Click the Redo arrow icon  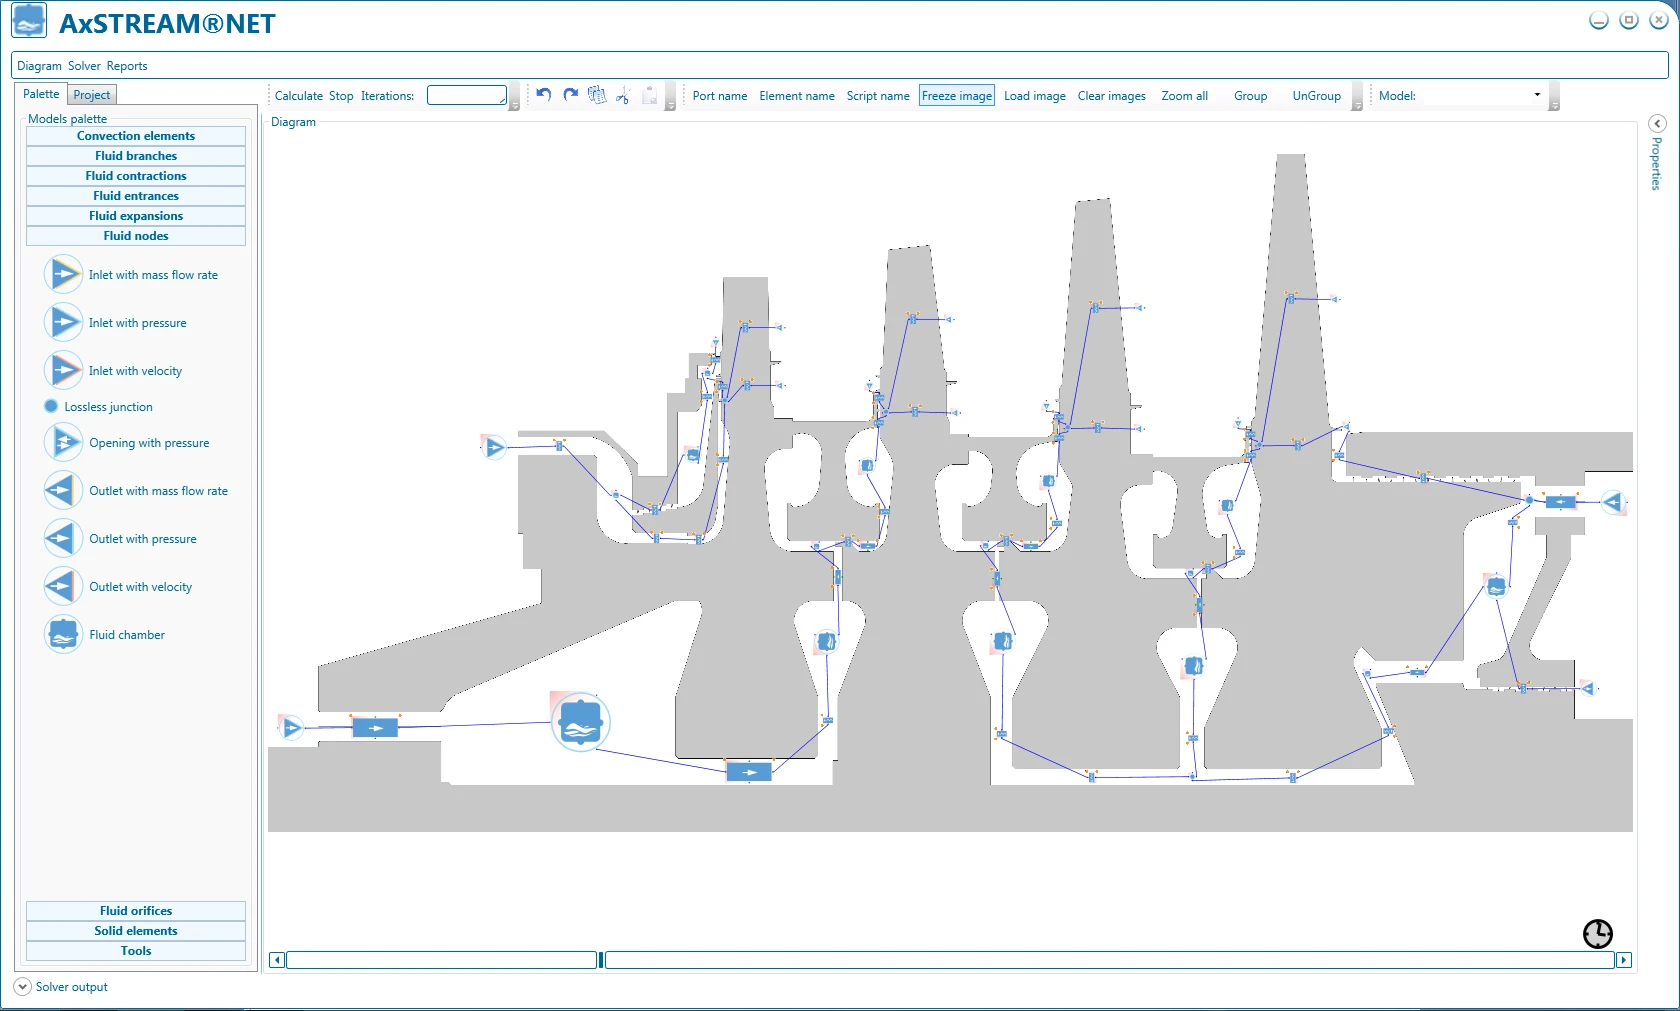pyautogui.click(x=571, y=95)
